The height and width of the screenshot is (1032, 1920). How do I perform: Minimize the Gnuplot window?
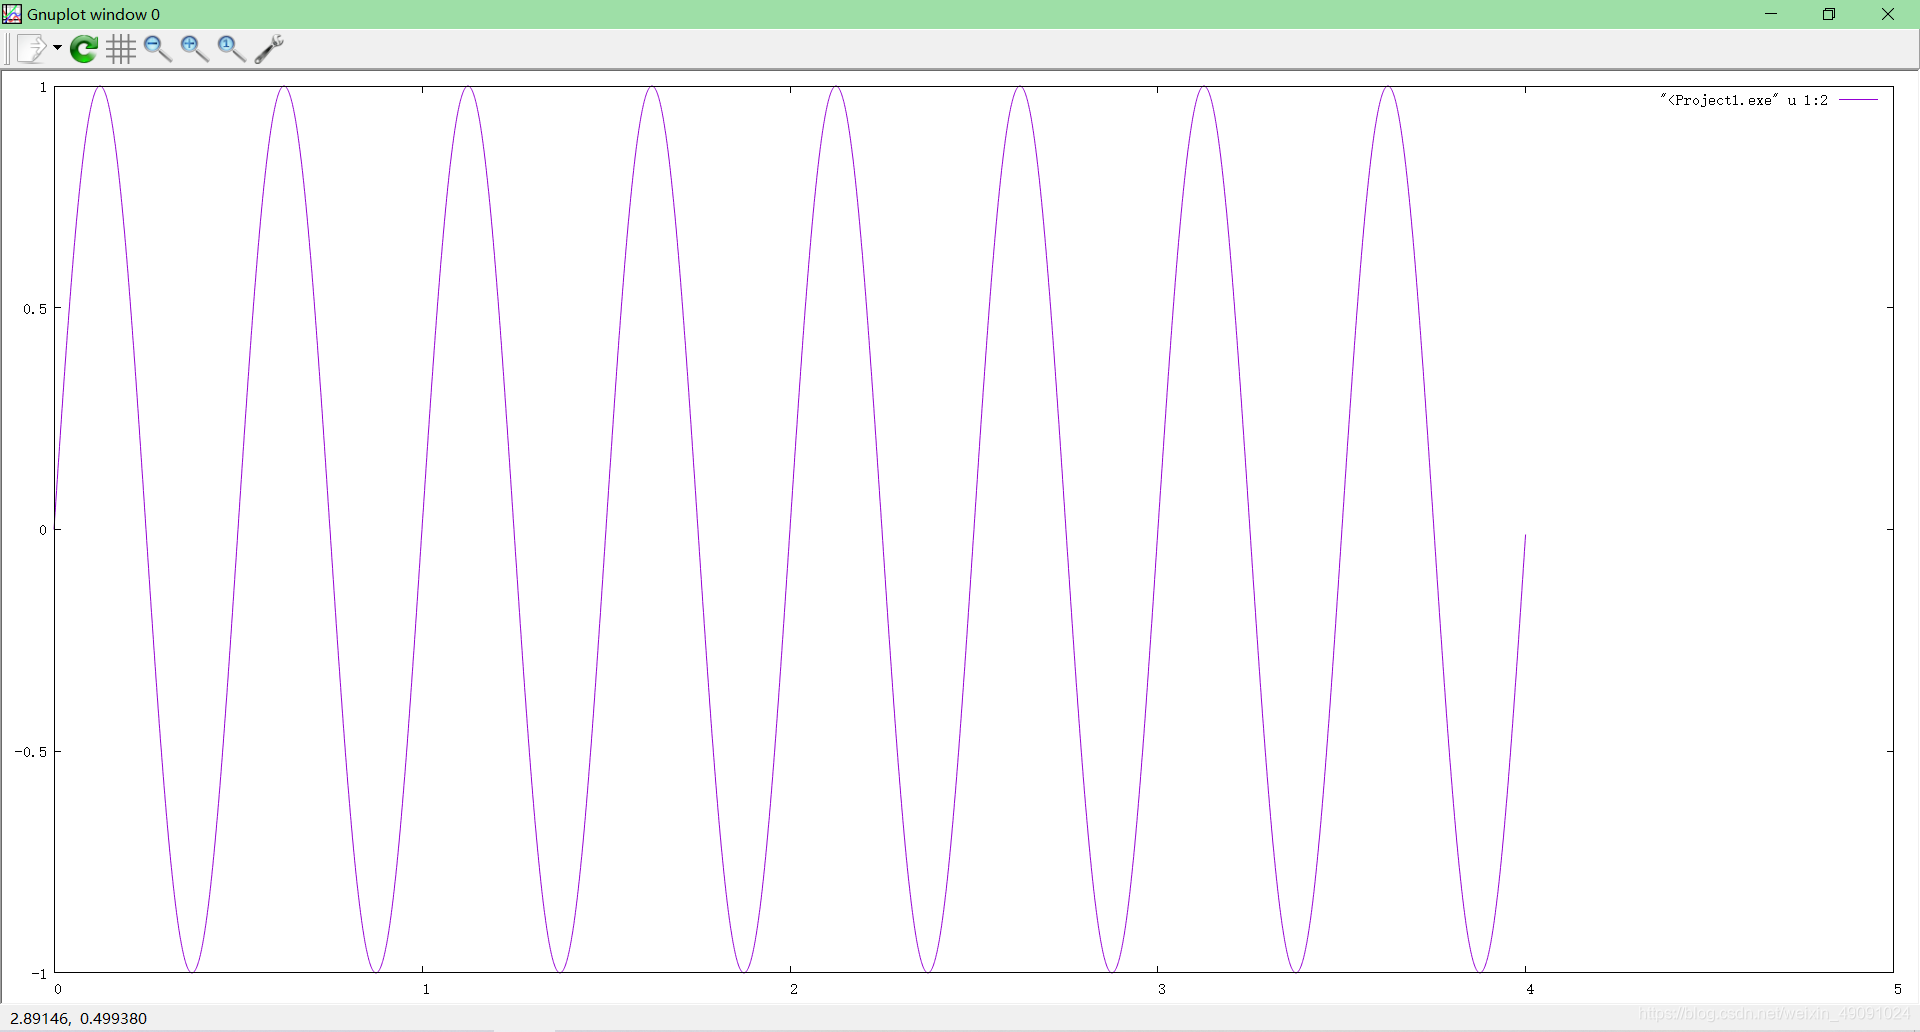point(1771,14)
